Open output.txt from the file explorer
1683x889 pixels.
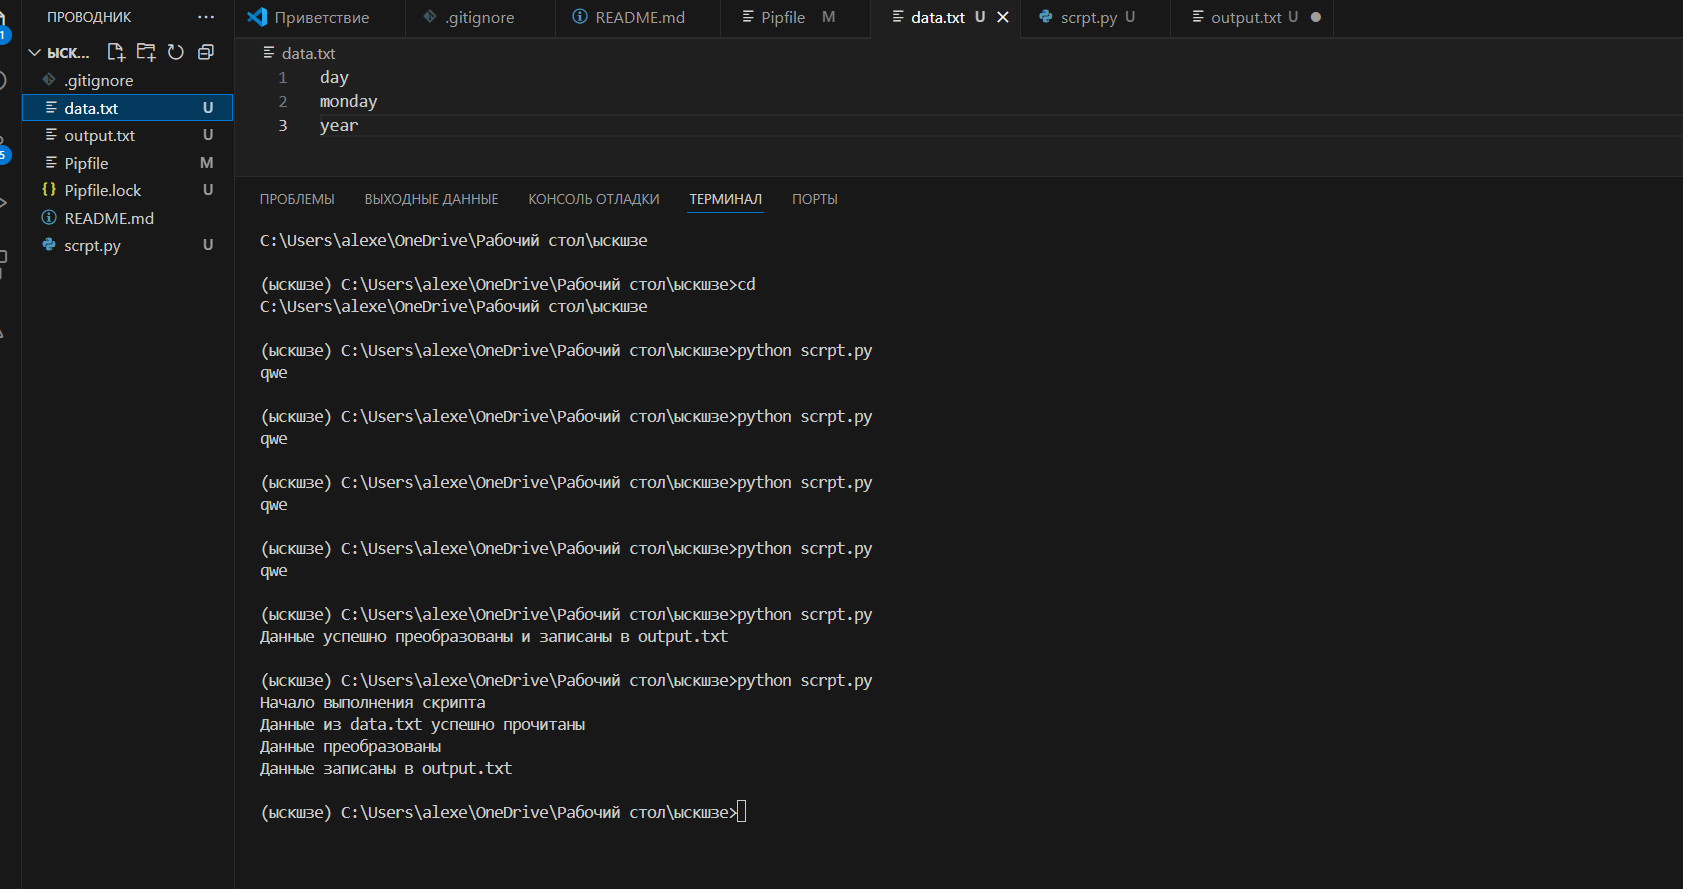click(99, 135)
